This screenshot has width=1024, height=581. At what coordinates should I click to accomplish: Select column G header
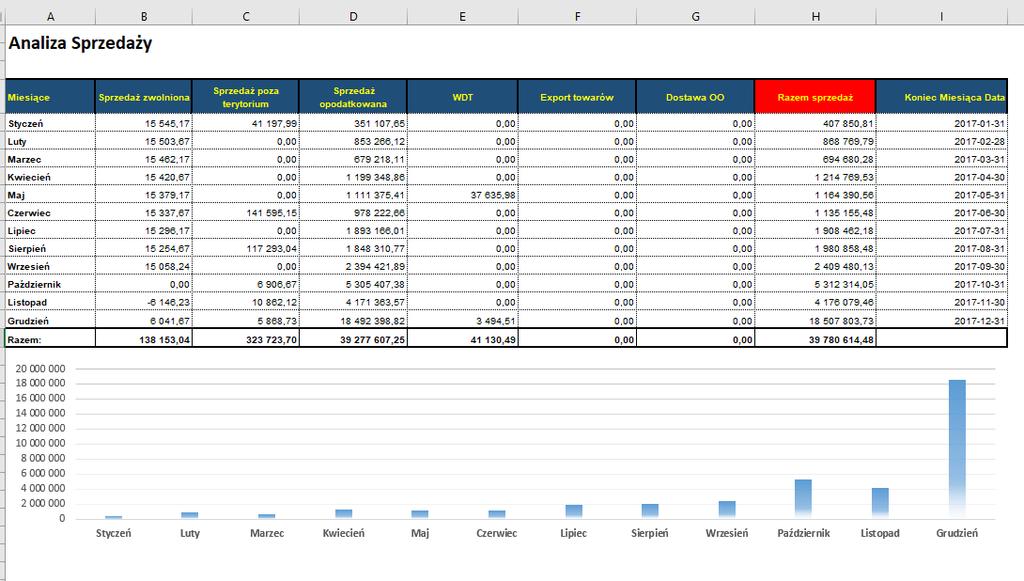[x=696, y=16]
